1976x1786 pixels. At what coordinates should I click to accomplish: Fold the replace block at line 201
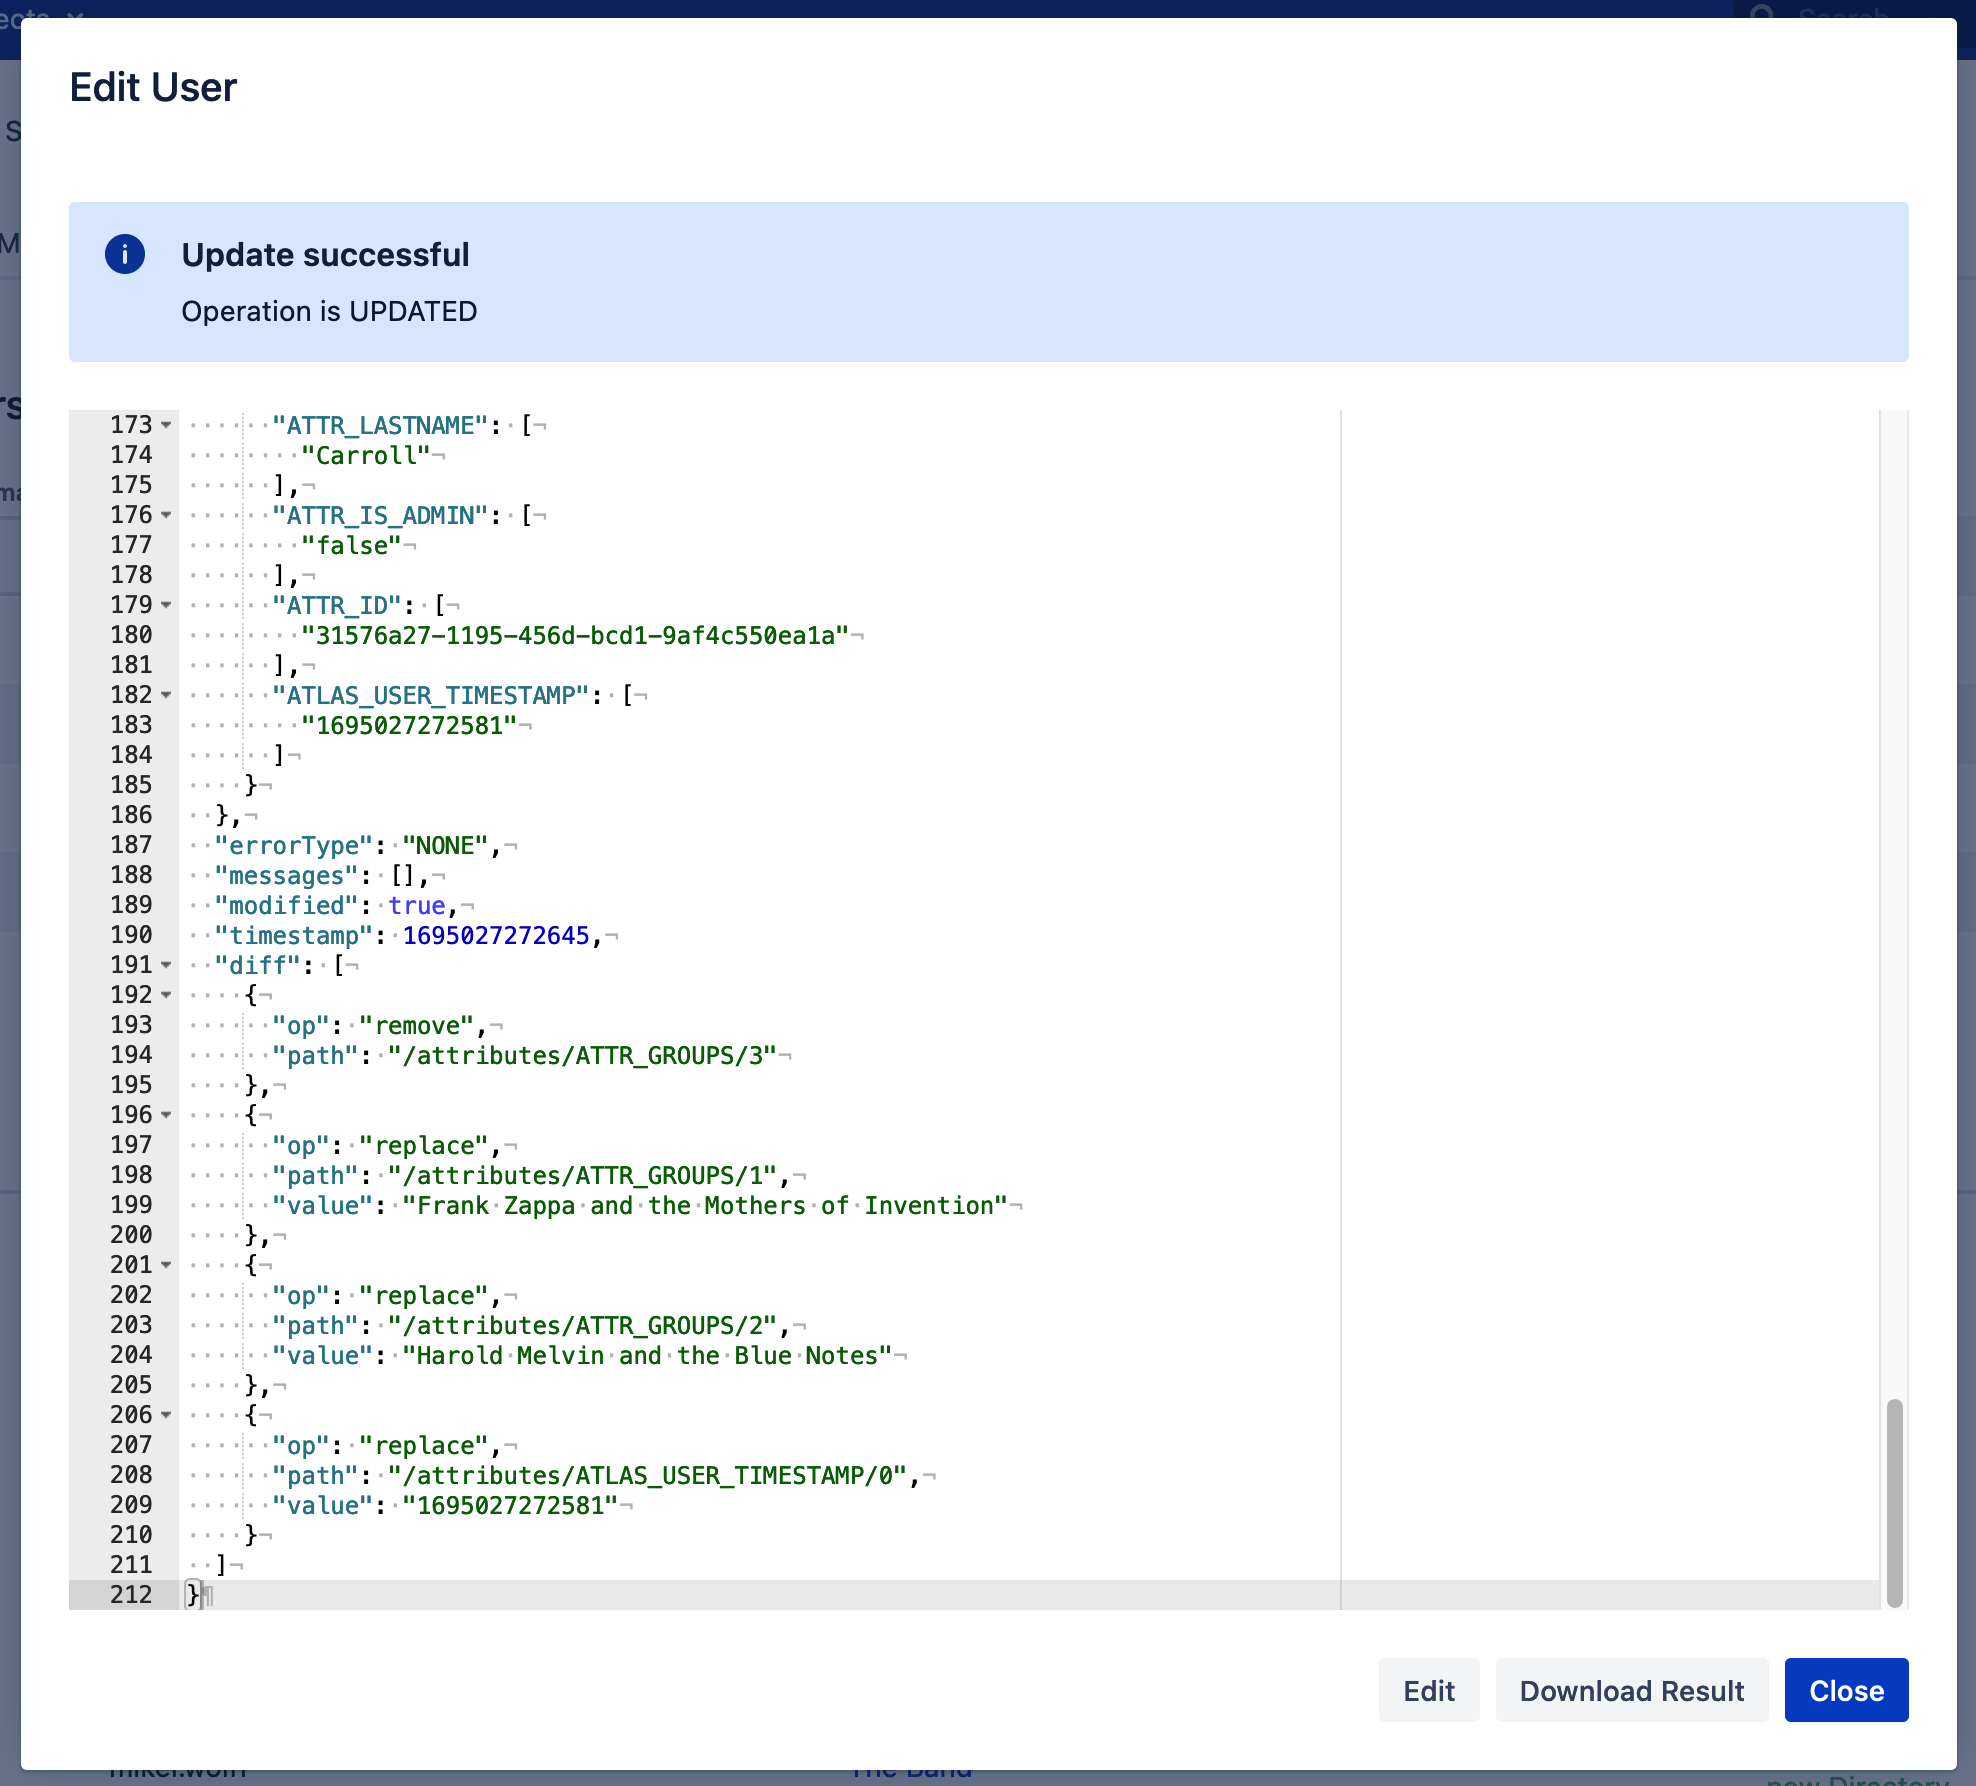coord(166,1265)
